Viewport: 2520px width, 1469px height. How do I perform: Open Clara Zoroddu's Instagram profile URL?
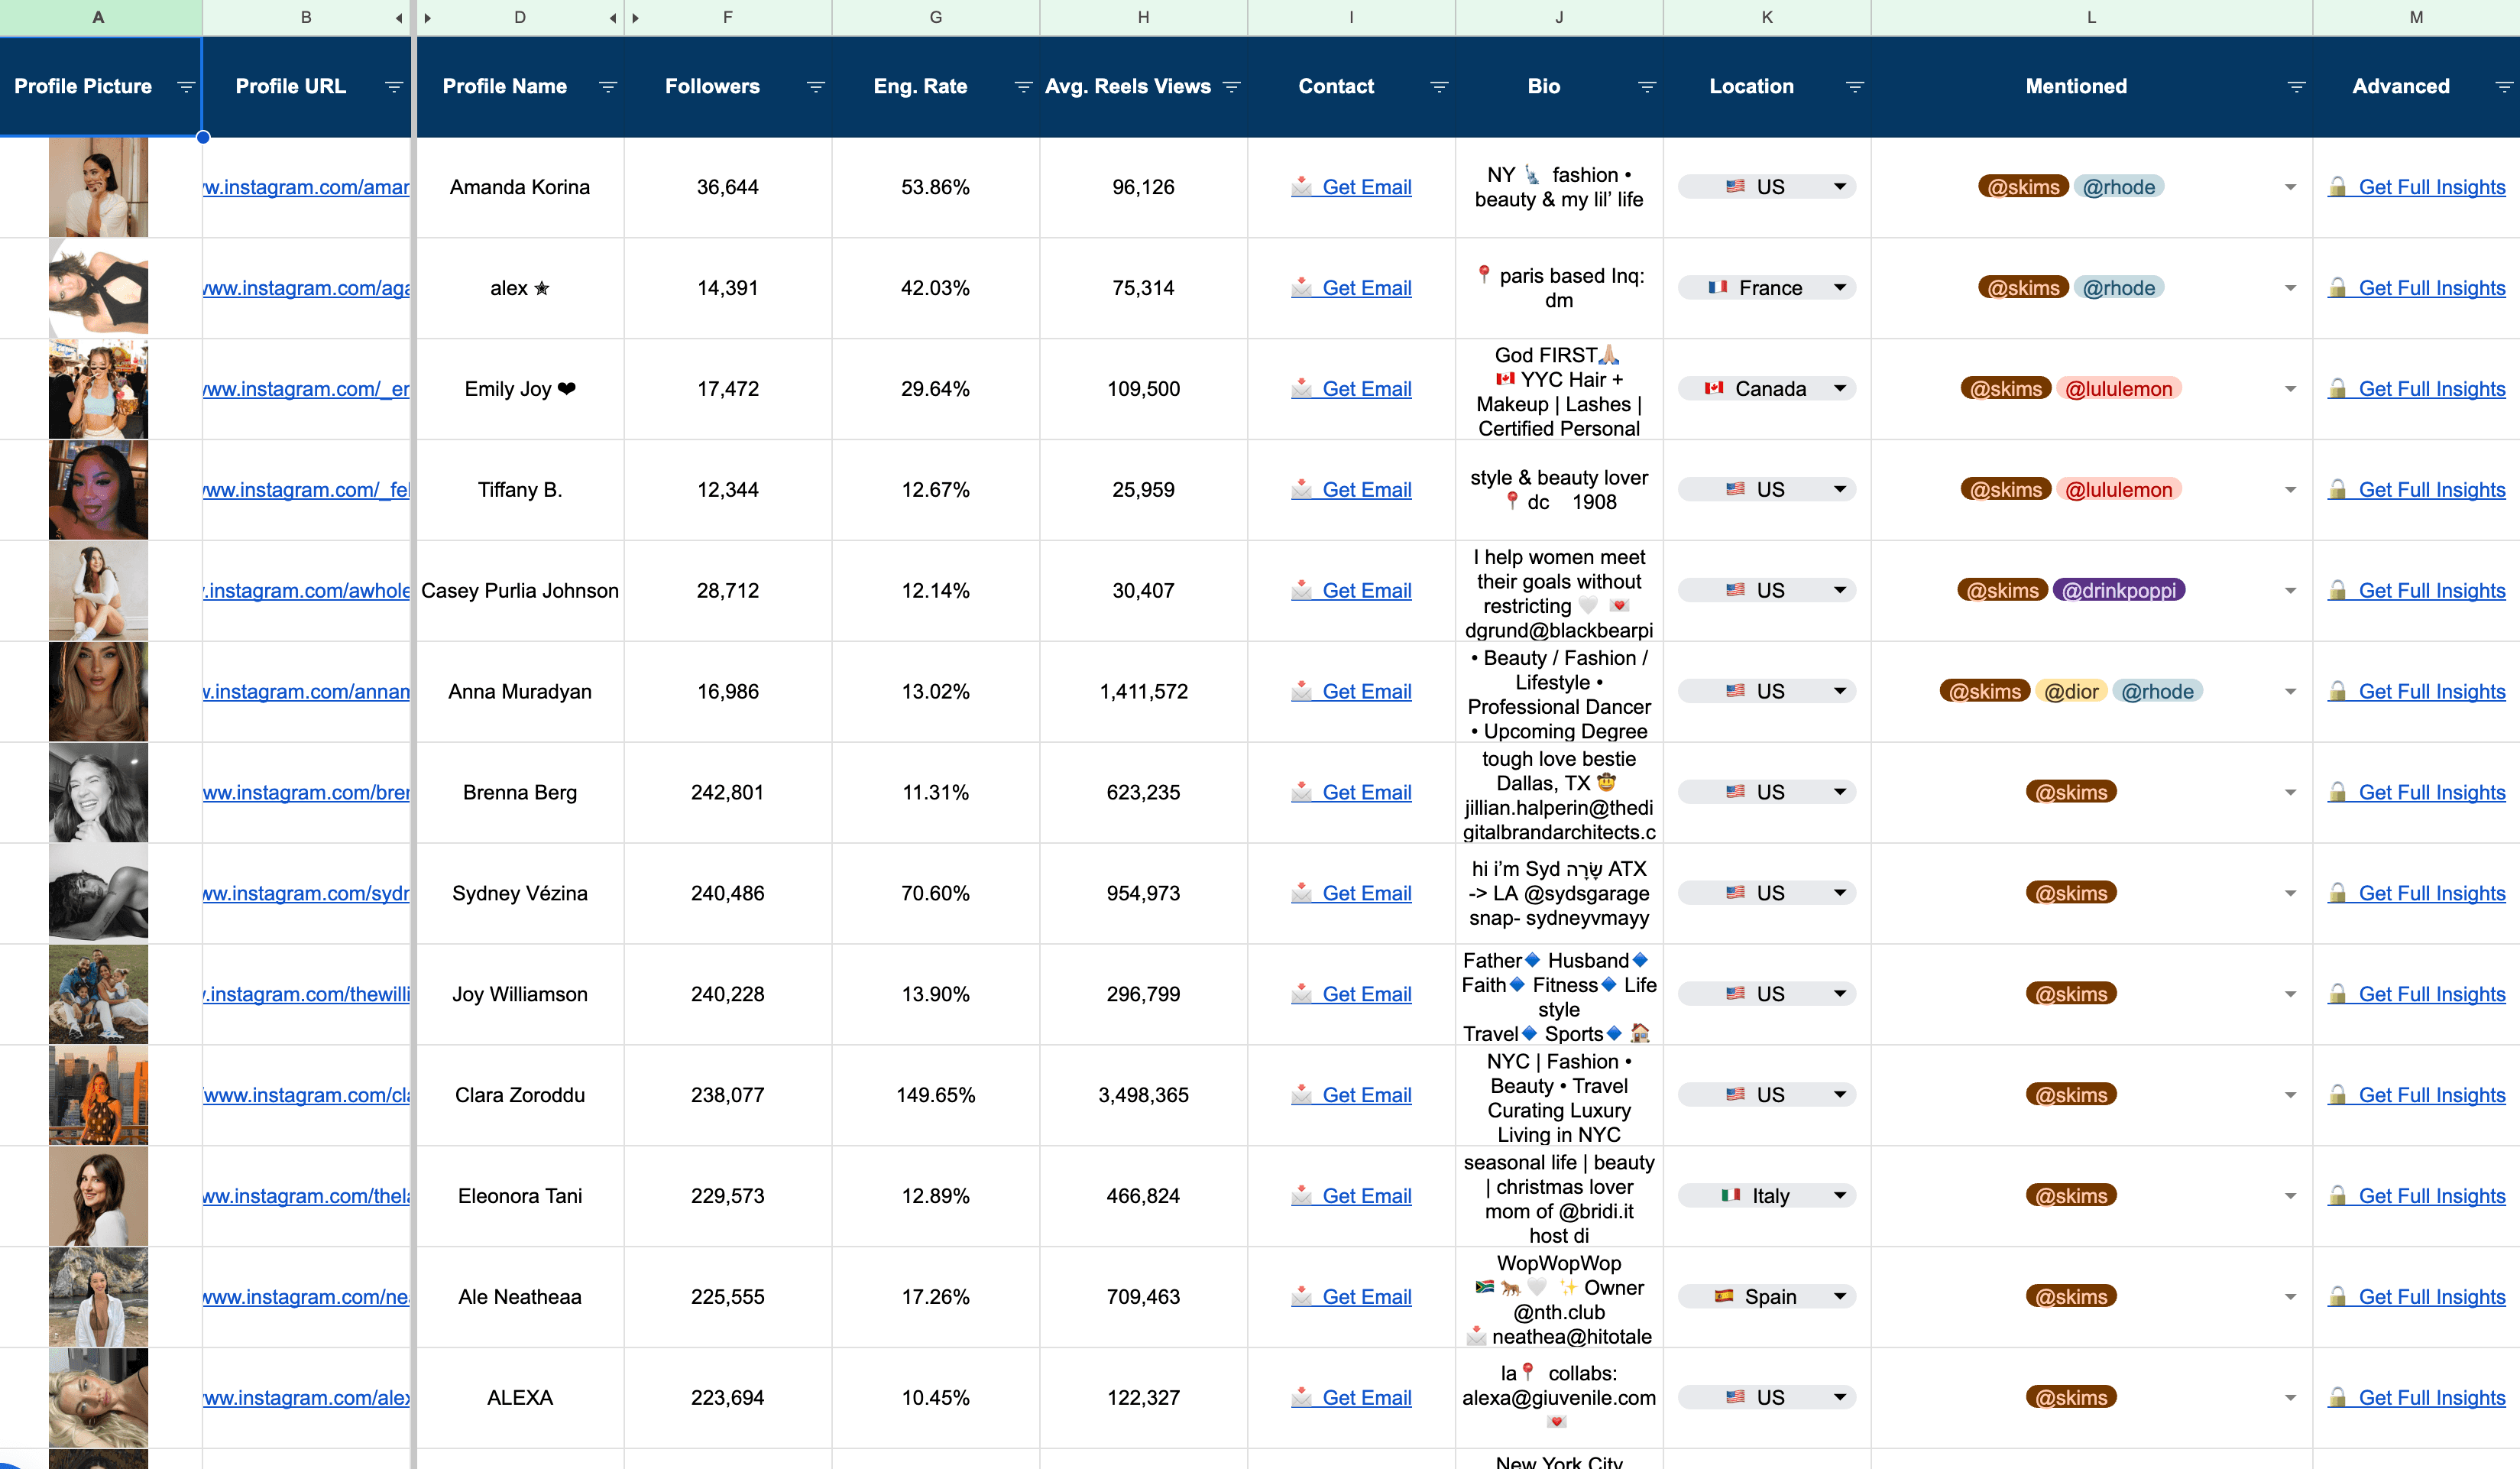306,1095
